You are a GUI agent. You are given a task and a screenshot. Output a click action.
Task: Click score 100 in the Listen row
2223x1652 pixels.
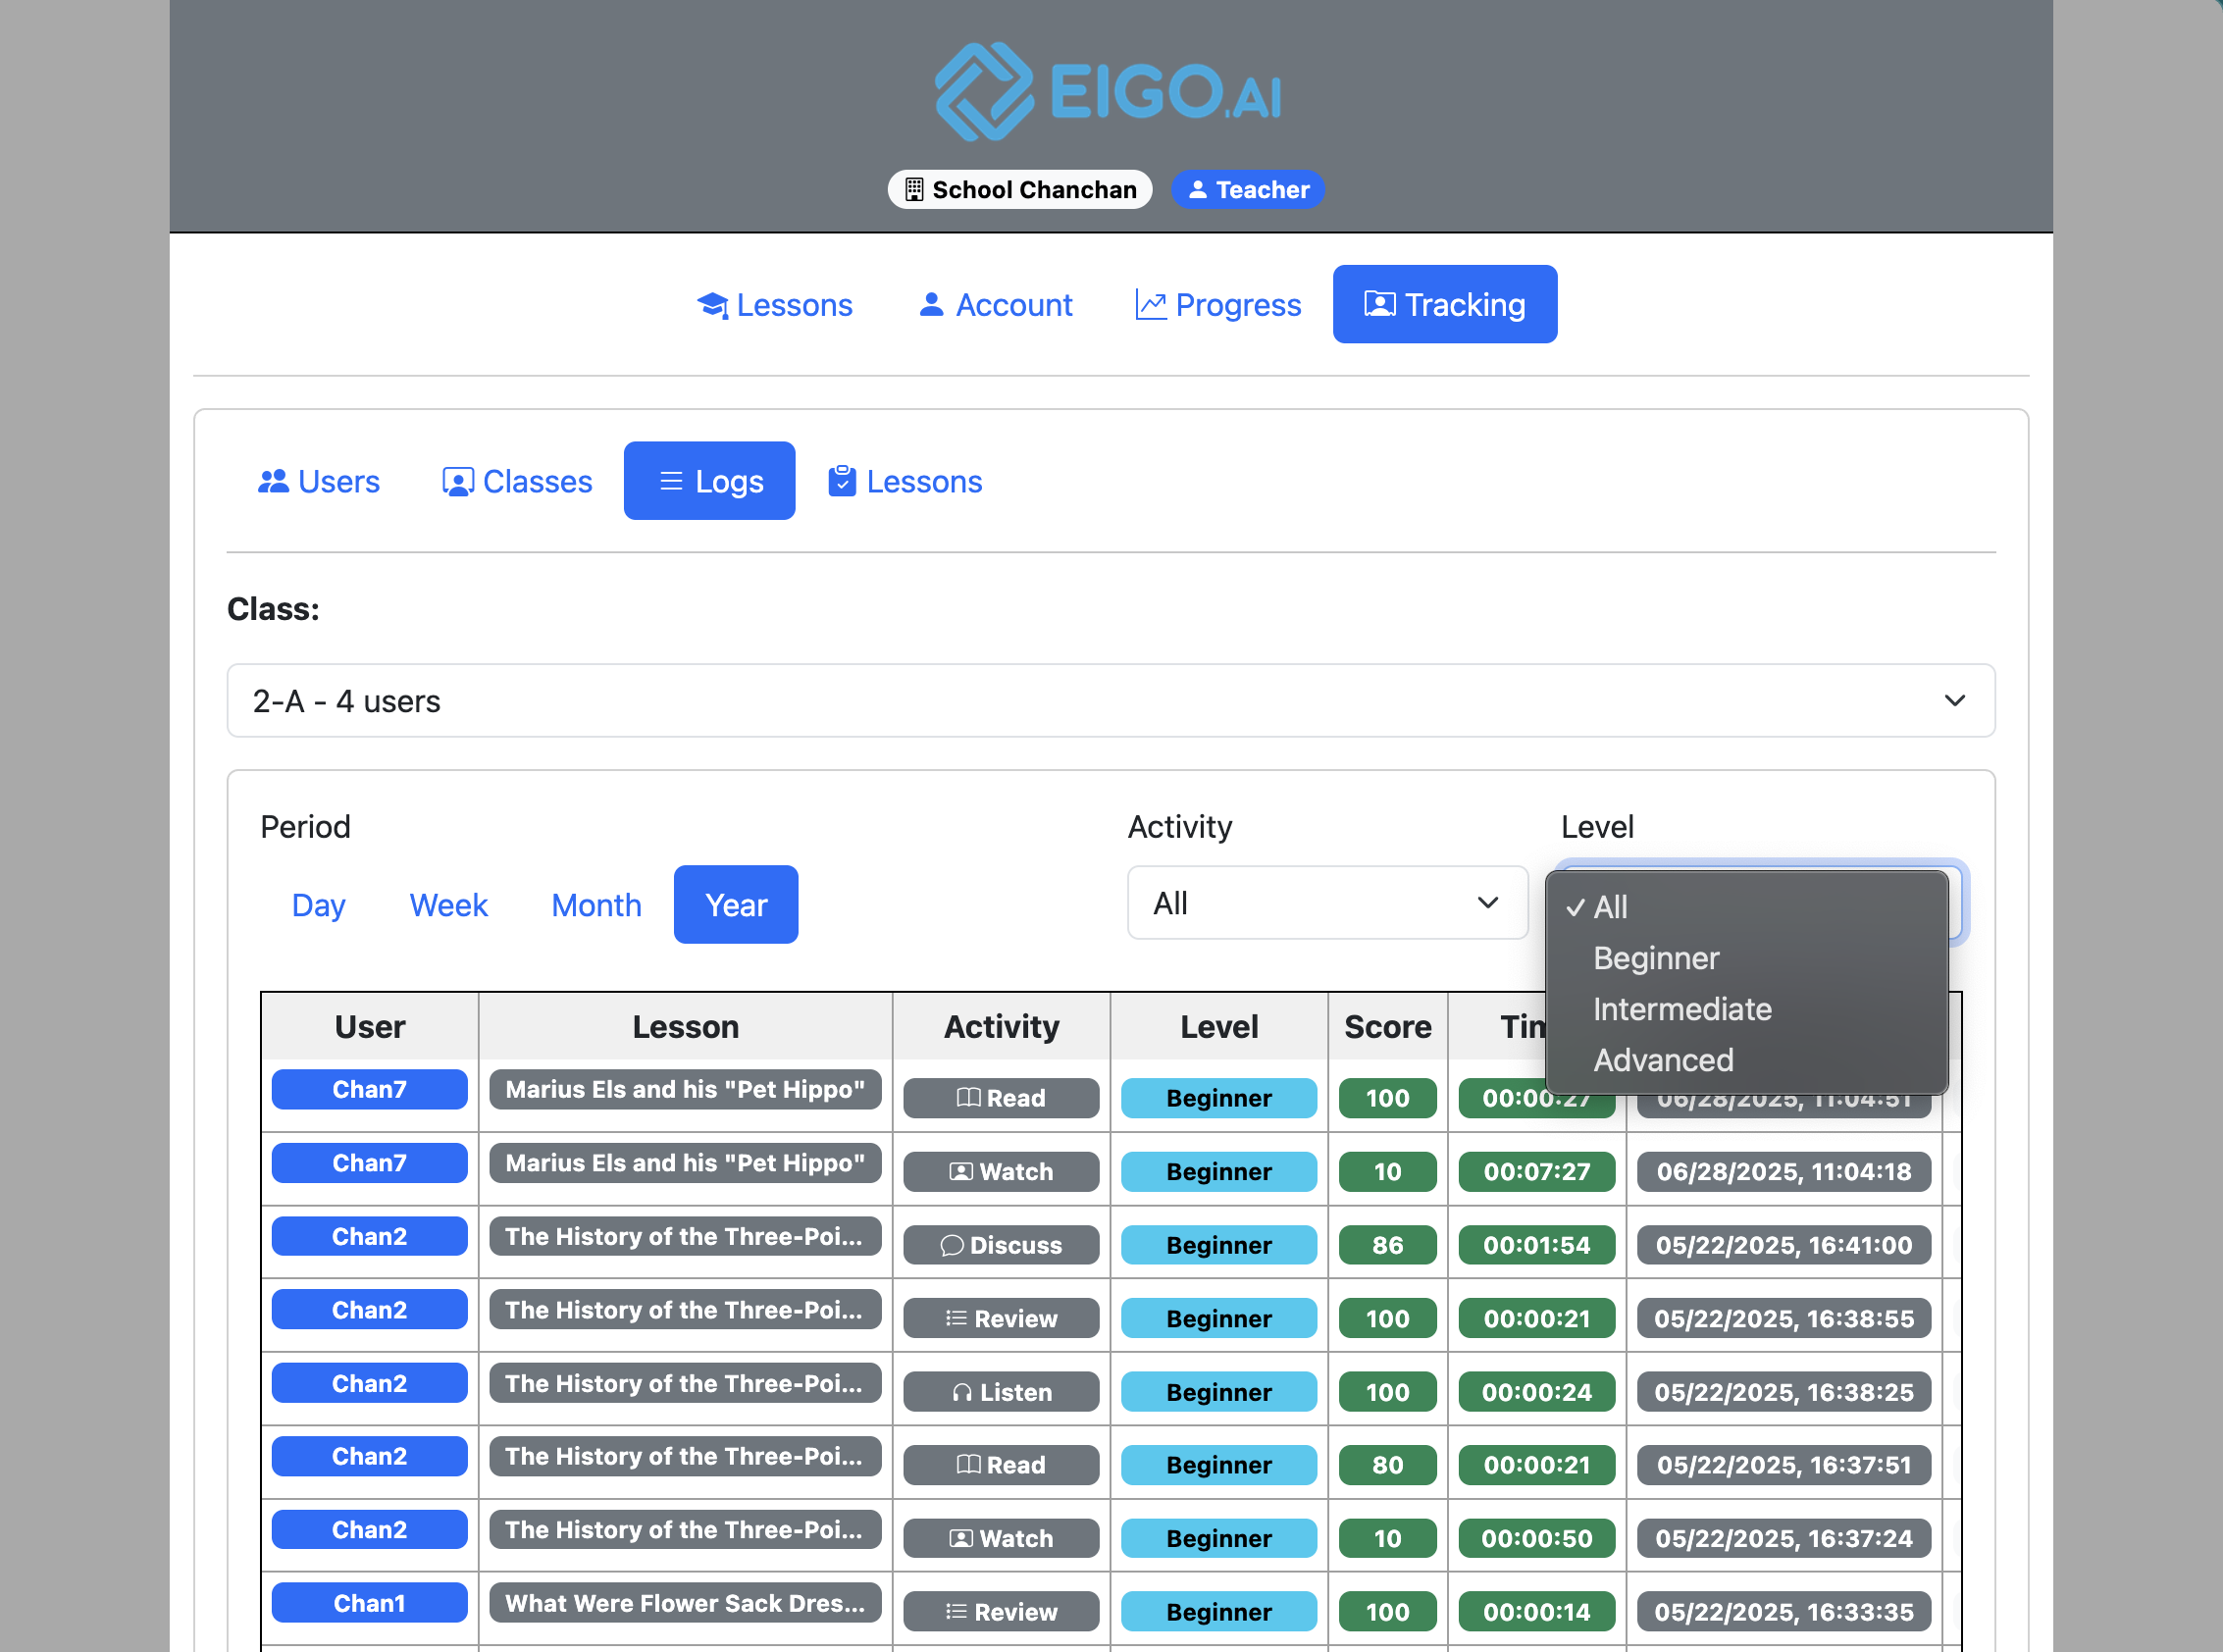coord(1387,1393)
